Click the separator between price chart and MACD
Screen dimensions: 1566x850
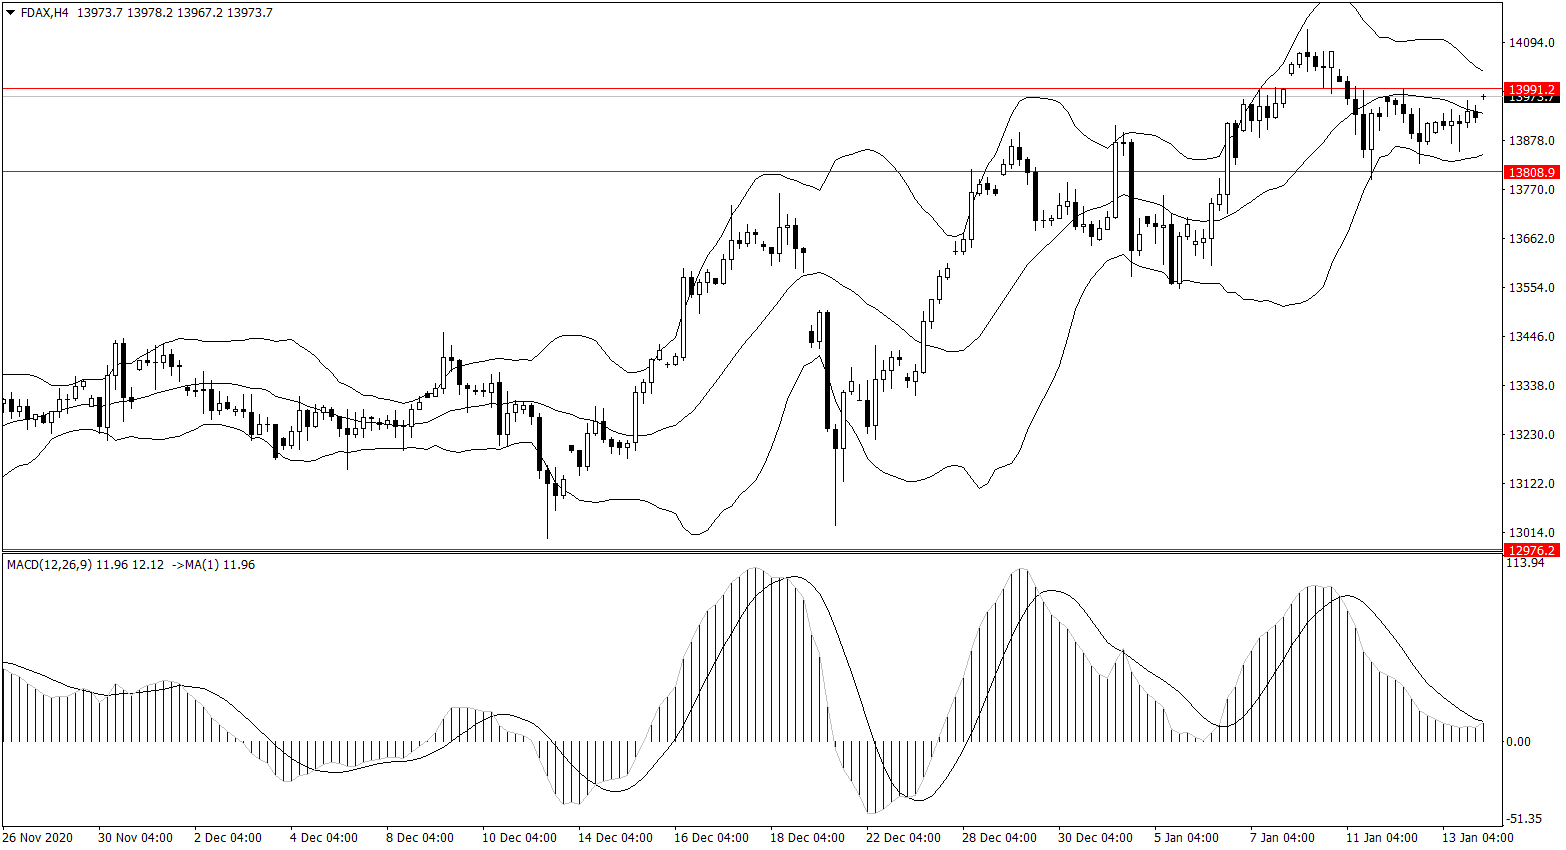750,551
